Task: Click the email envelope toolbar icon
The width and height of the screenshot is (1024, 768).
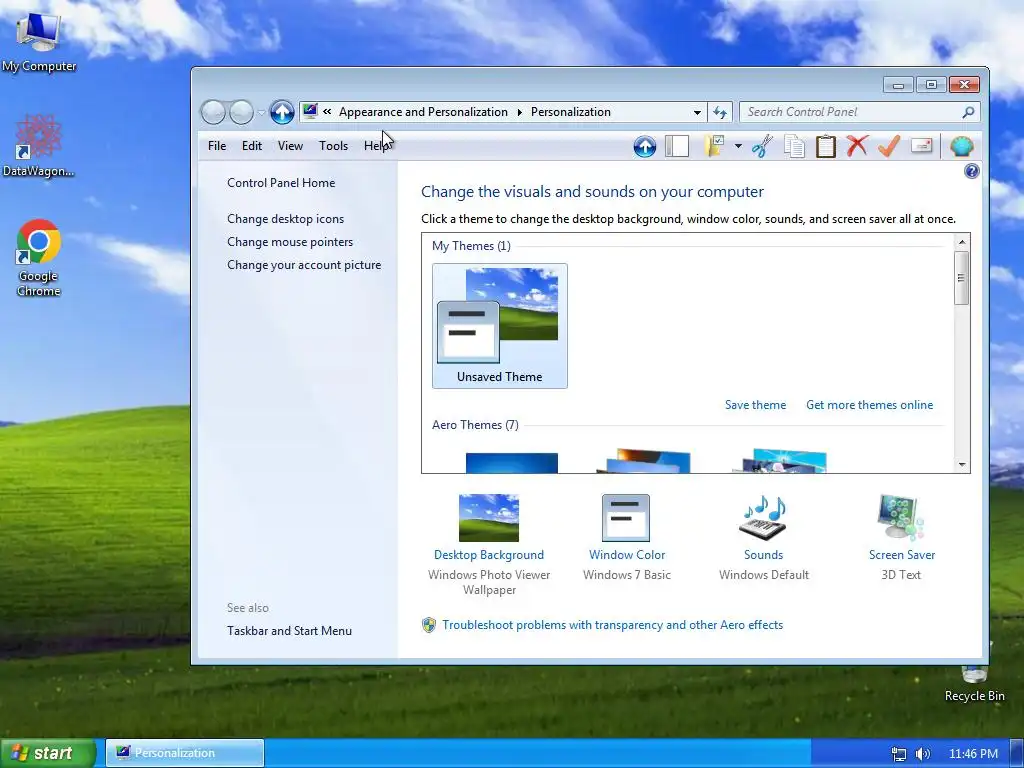Action: 921,146
